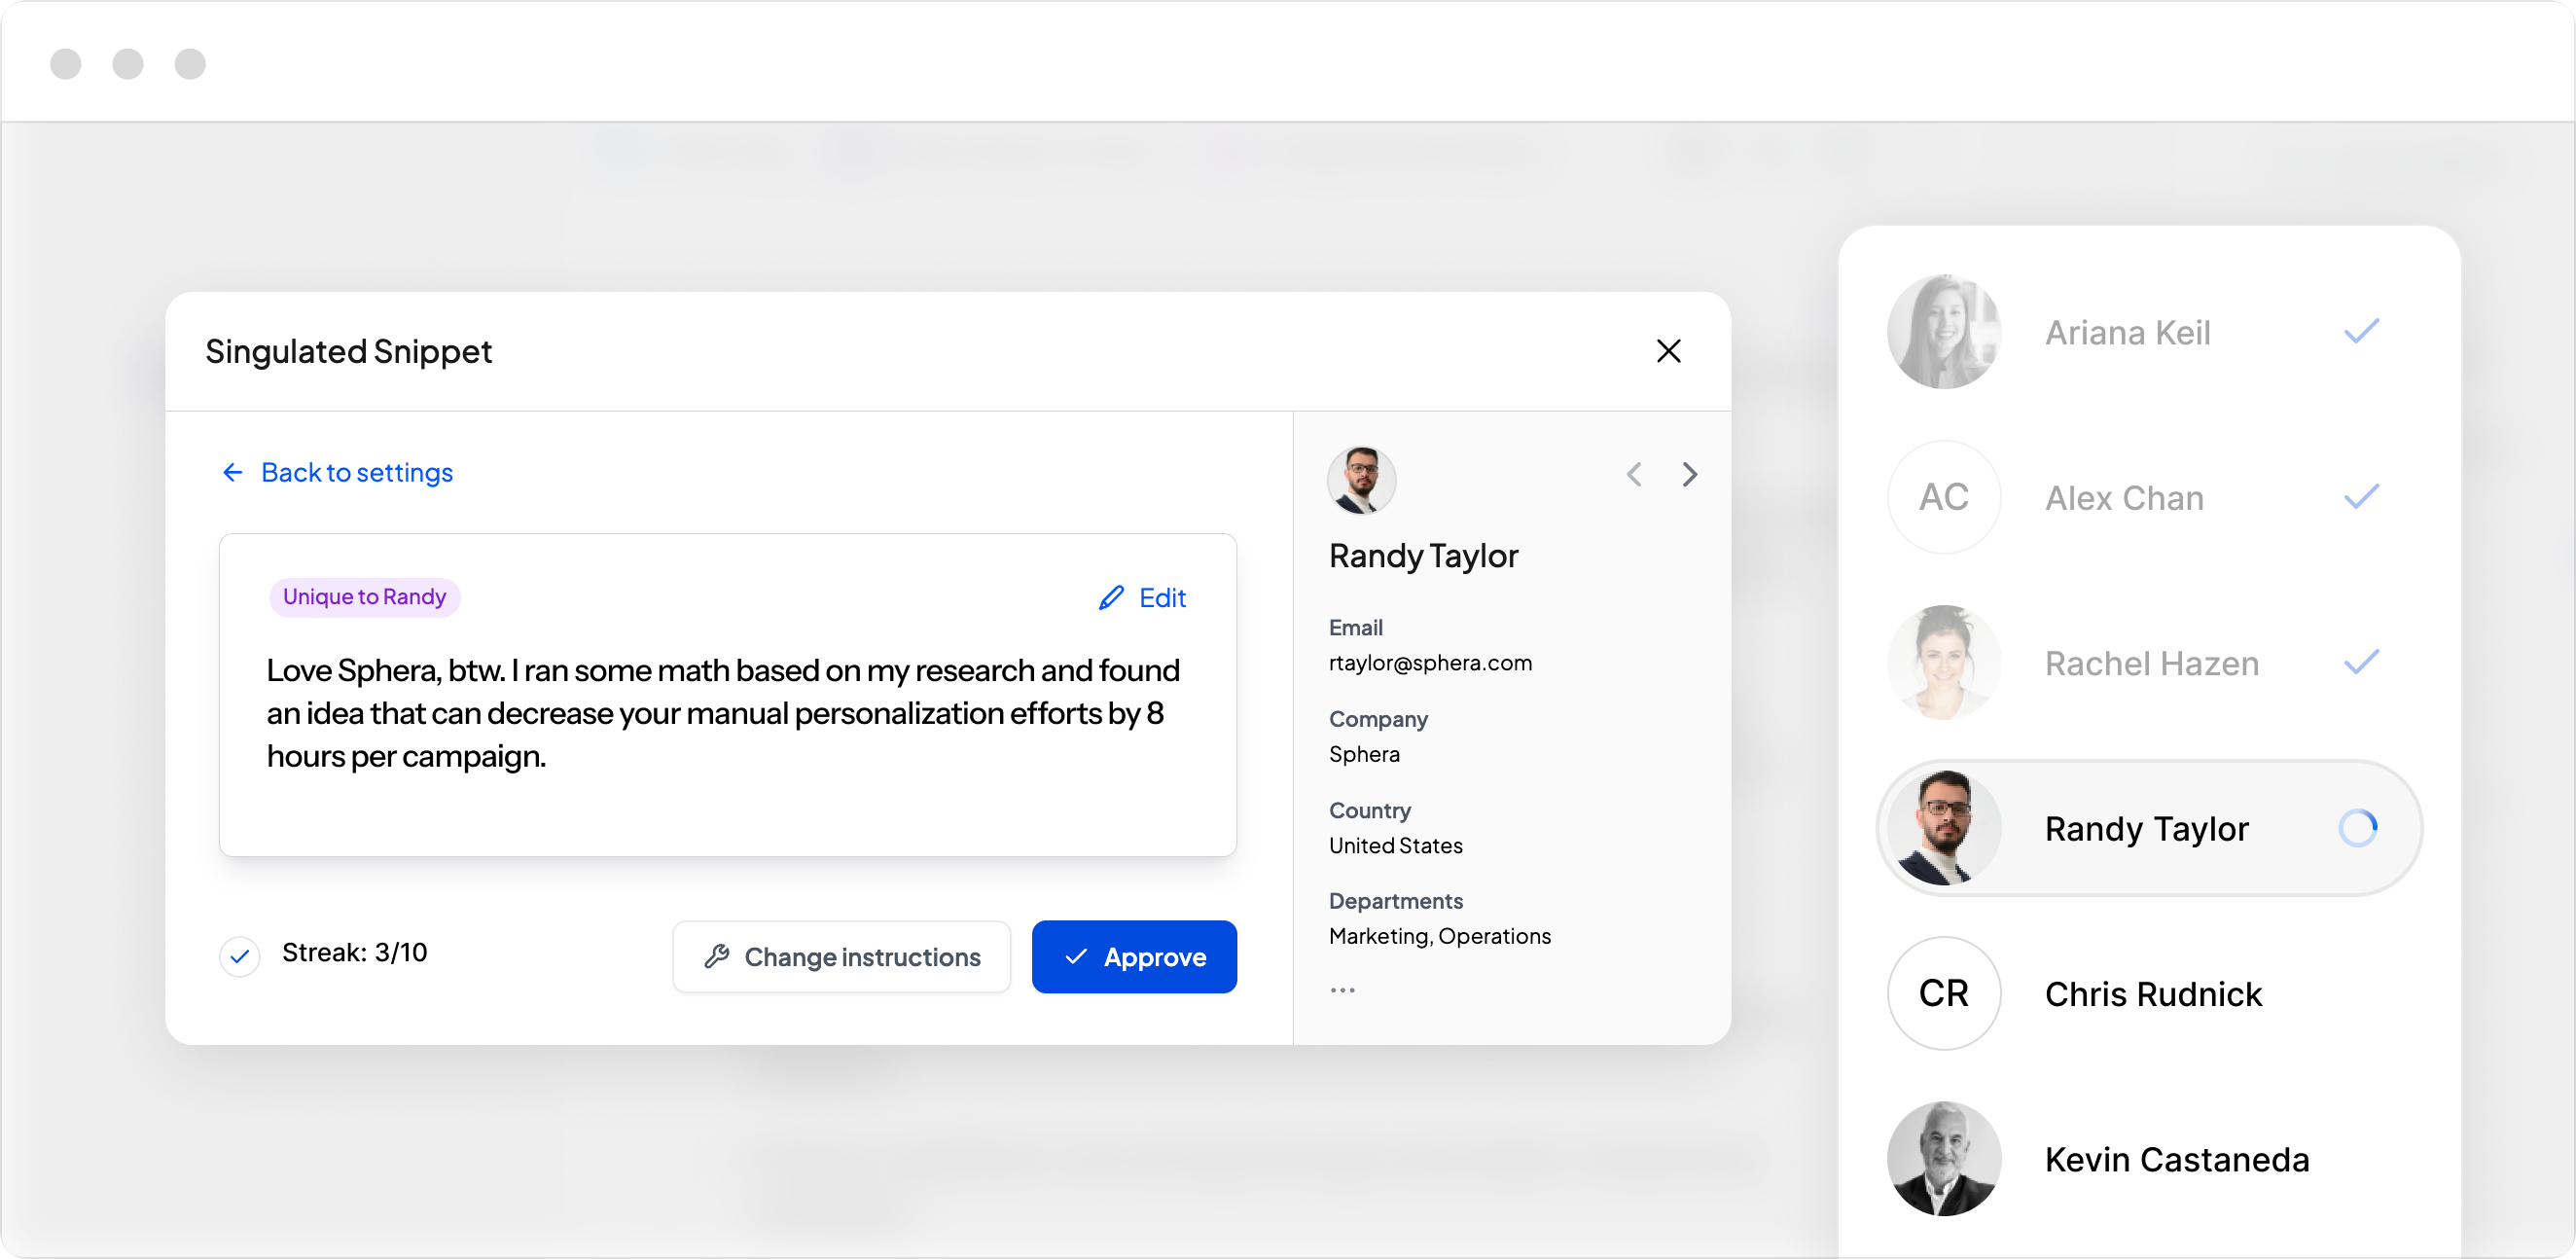2576x1259 pixels.
Task: Go to previous contact with left chevron
Action: coord(1634,474)
